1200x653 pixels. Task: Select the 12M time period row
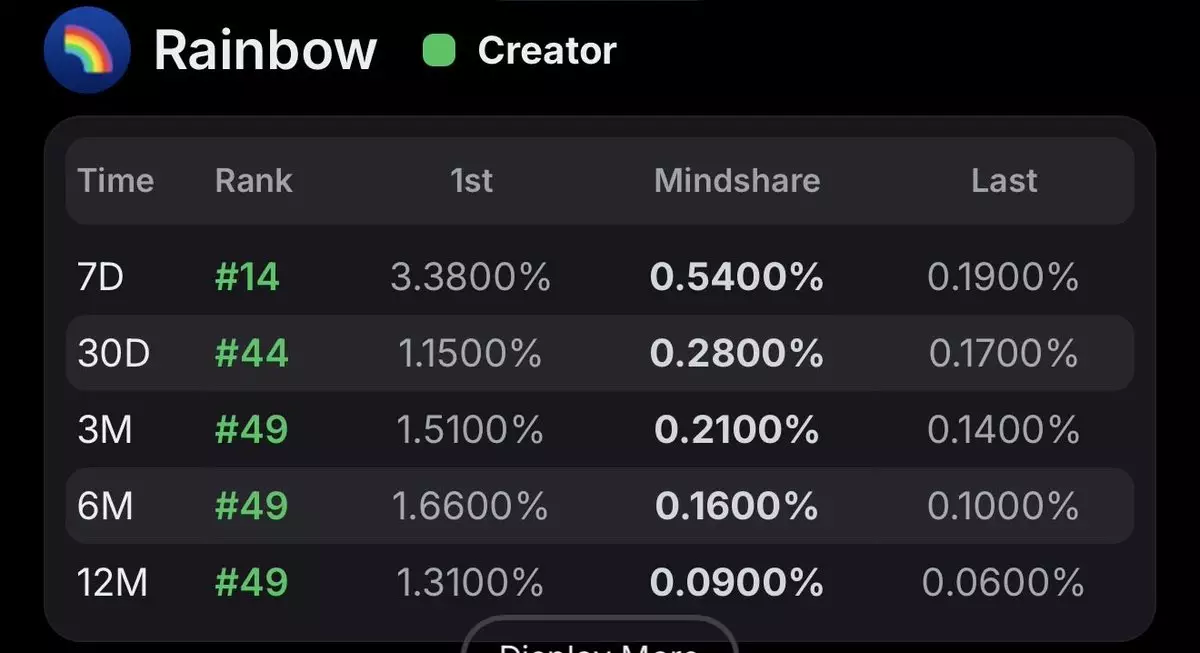point(112,582)
